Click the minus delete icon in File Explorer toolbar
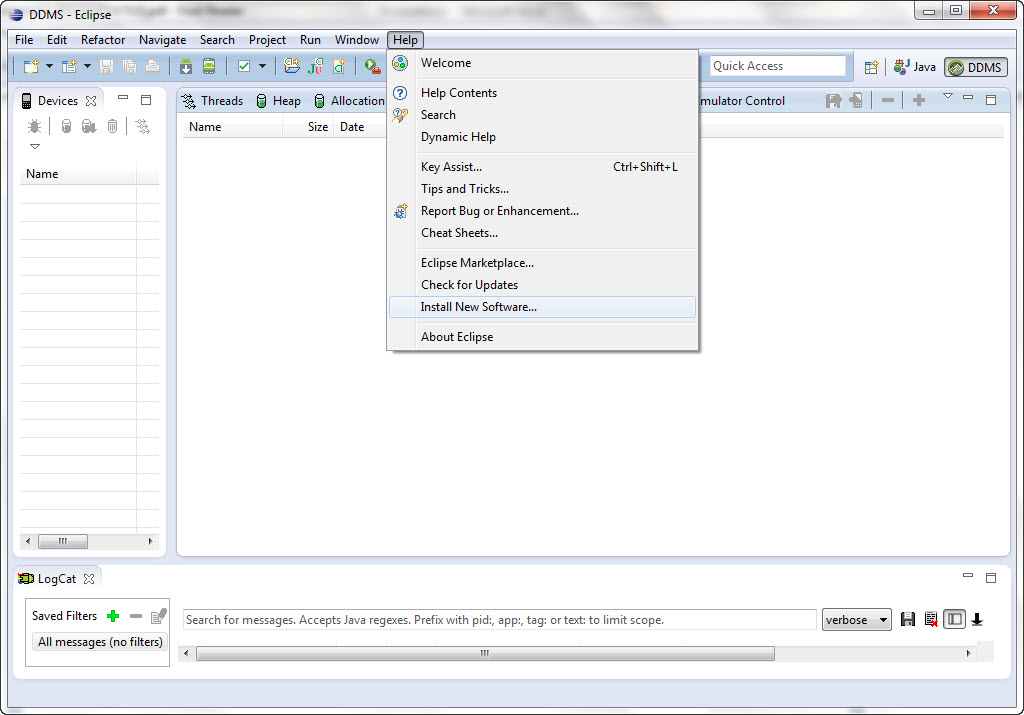 pyautogui.click(x=888, y=101)
